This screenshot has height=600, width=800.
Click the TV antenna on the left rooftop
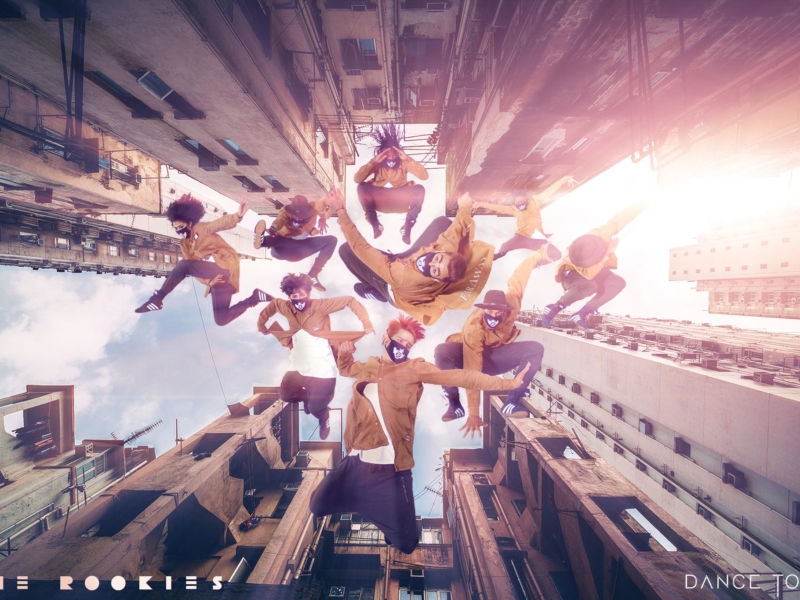click(138, 433)
